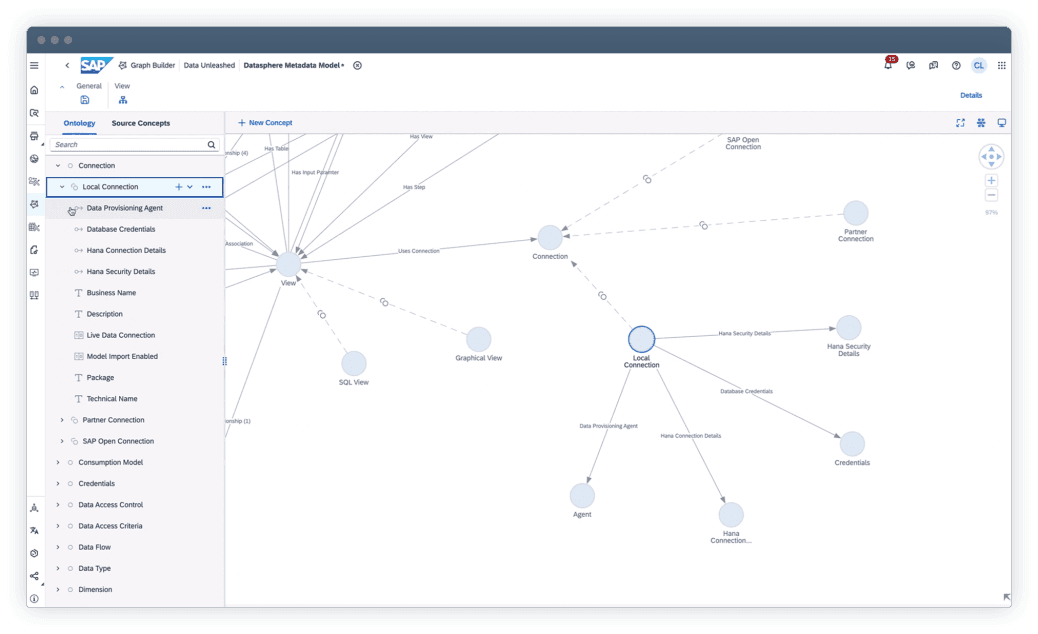
Task: Click the zoom-in plus on the map control
Action: tap(991, 180)
